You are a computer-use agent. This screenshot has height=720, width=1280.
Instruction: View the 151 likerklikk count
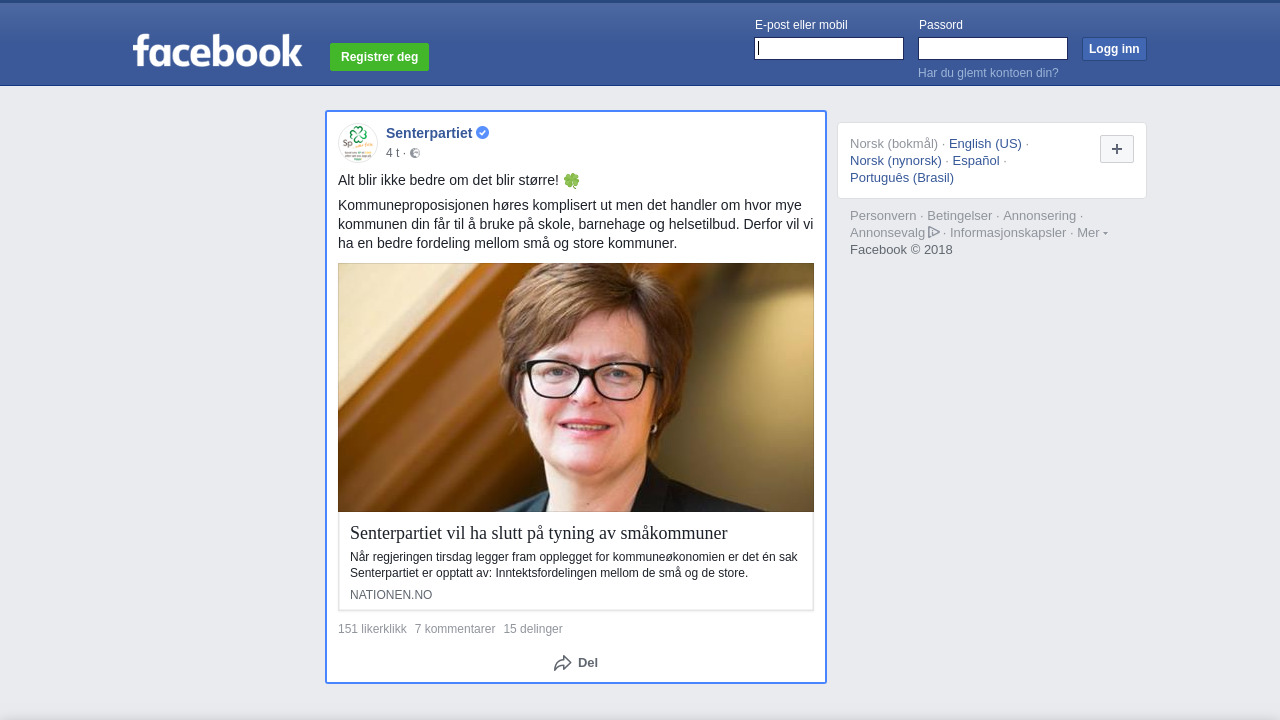tap(372, 629)
